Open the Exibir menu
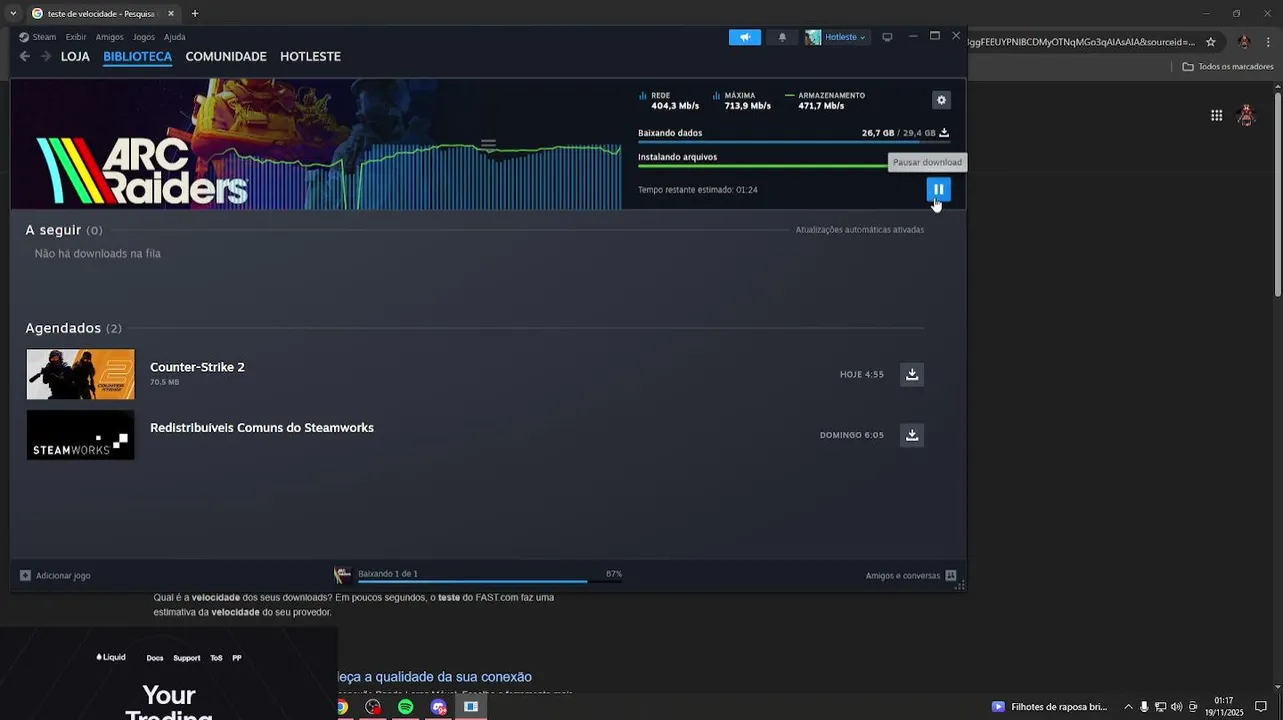The image size is (1283, 720). point(76,37)
